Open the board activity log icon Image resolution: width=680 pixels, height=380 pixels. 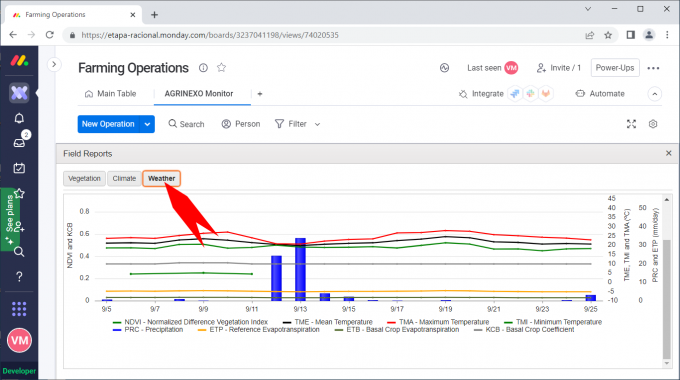pyautogui.click(x=444, y=68)
